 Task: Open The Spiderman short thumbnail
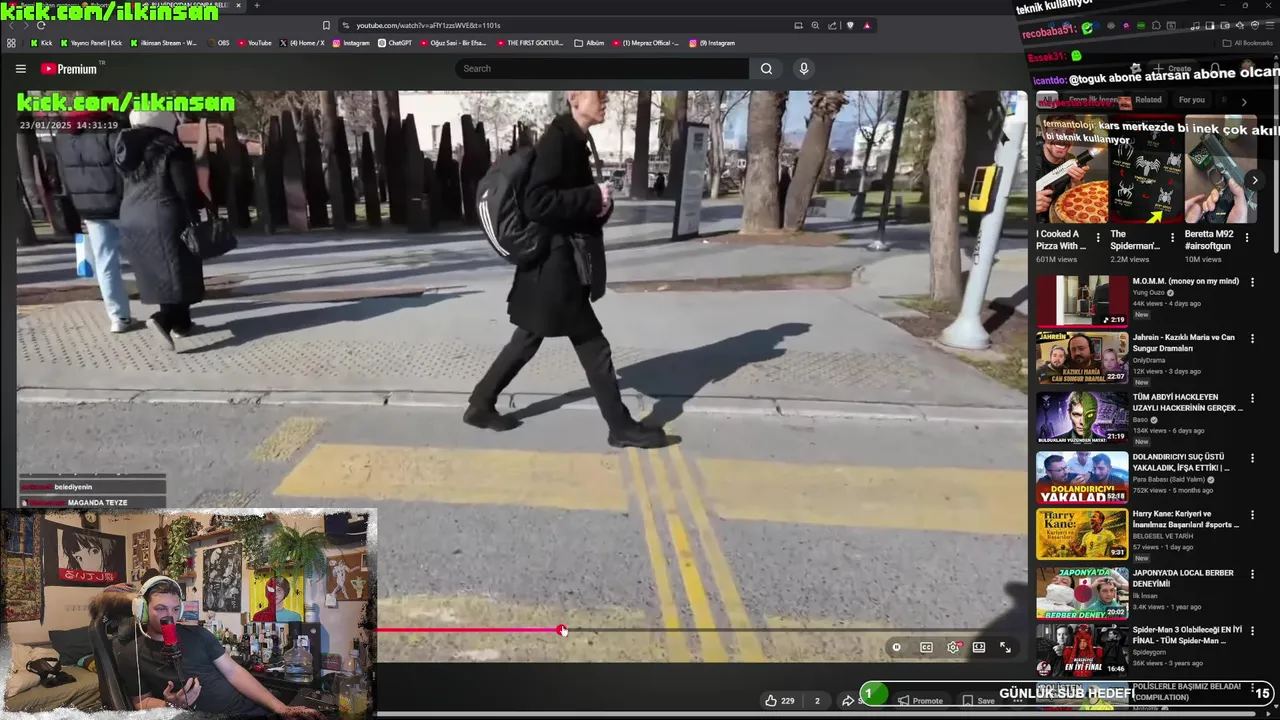(1145, 169)
